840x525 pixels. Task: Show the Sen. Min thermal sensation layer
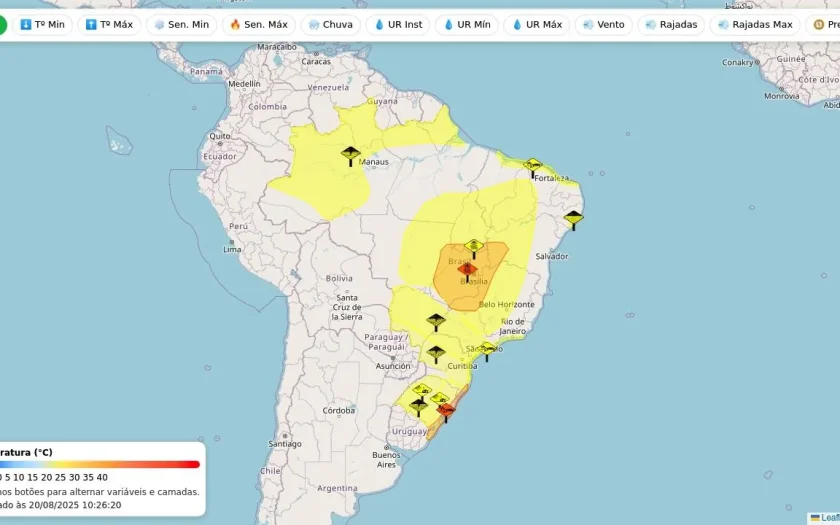tap(181, 25)
